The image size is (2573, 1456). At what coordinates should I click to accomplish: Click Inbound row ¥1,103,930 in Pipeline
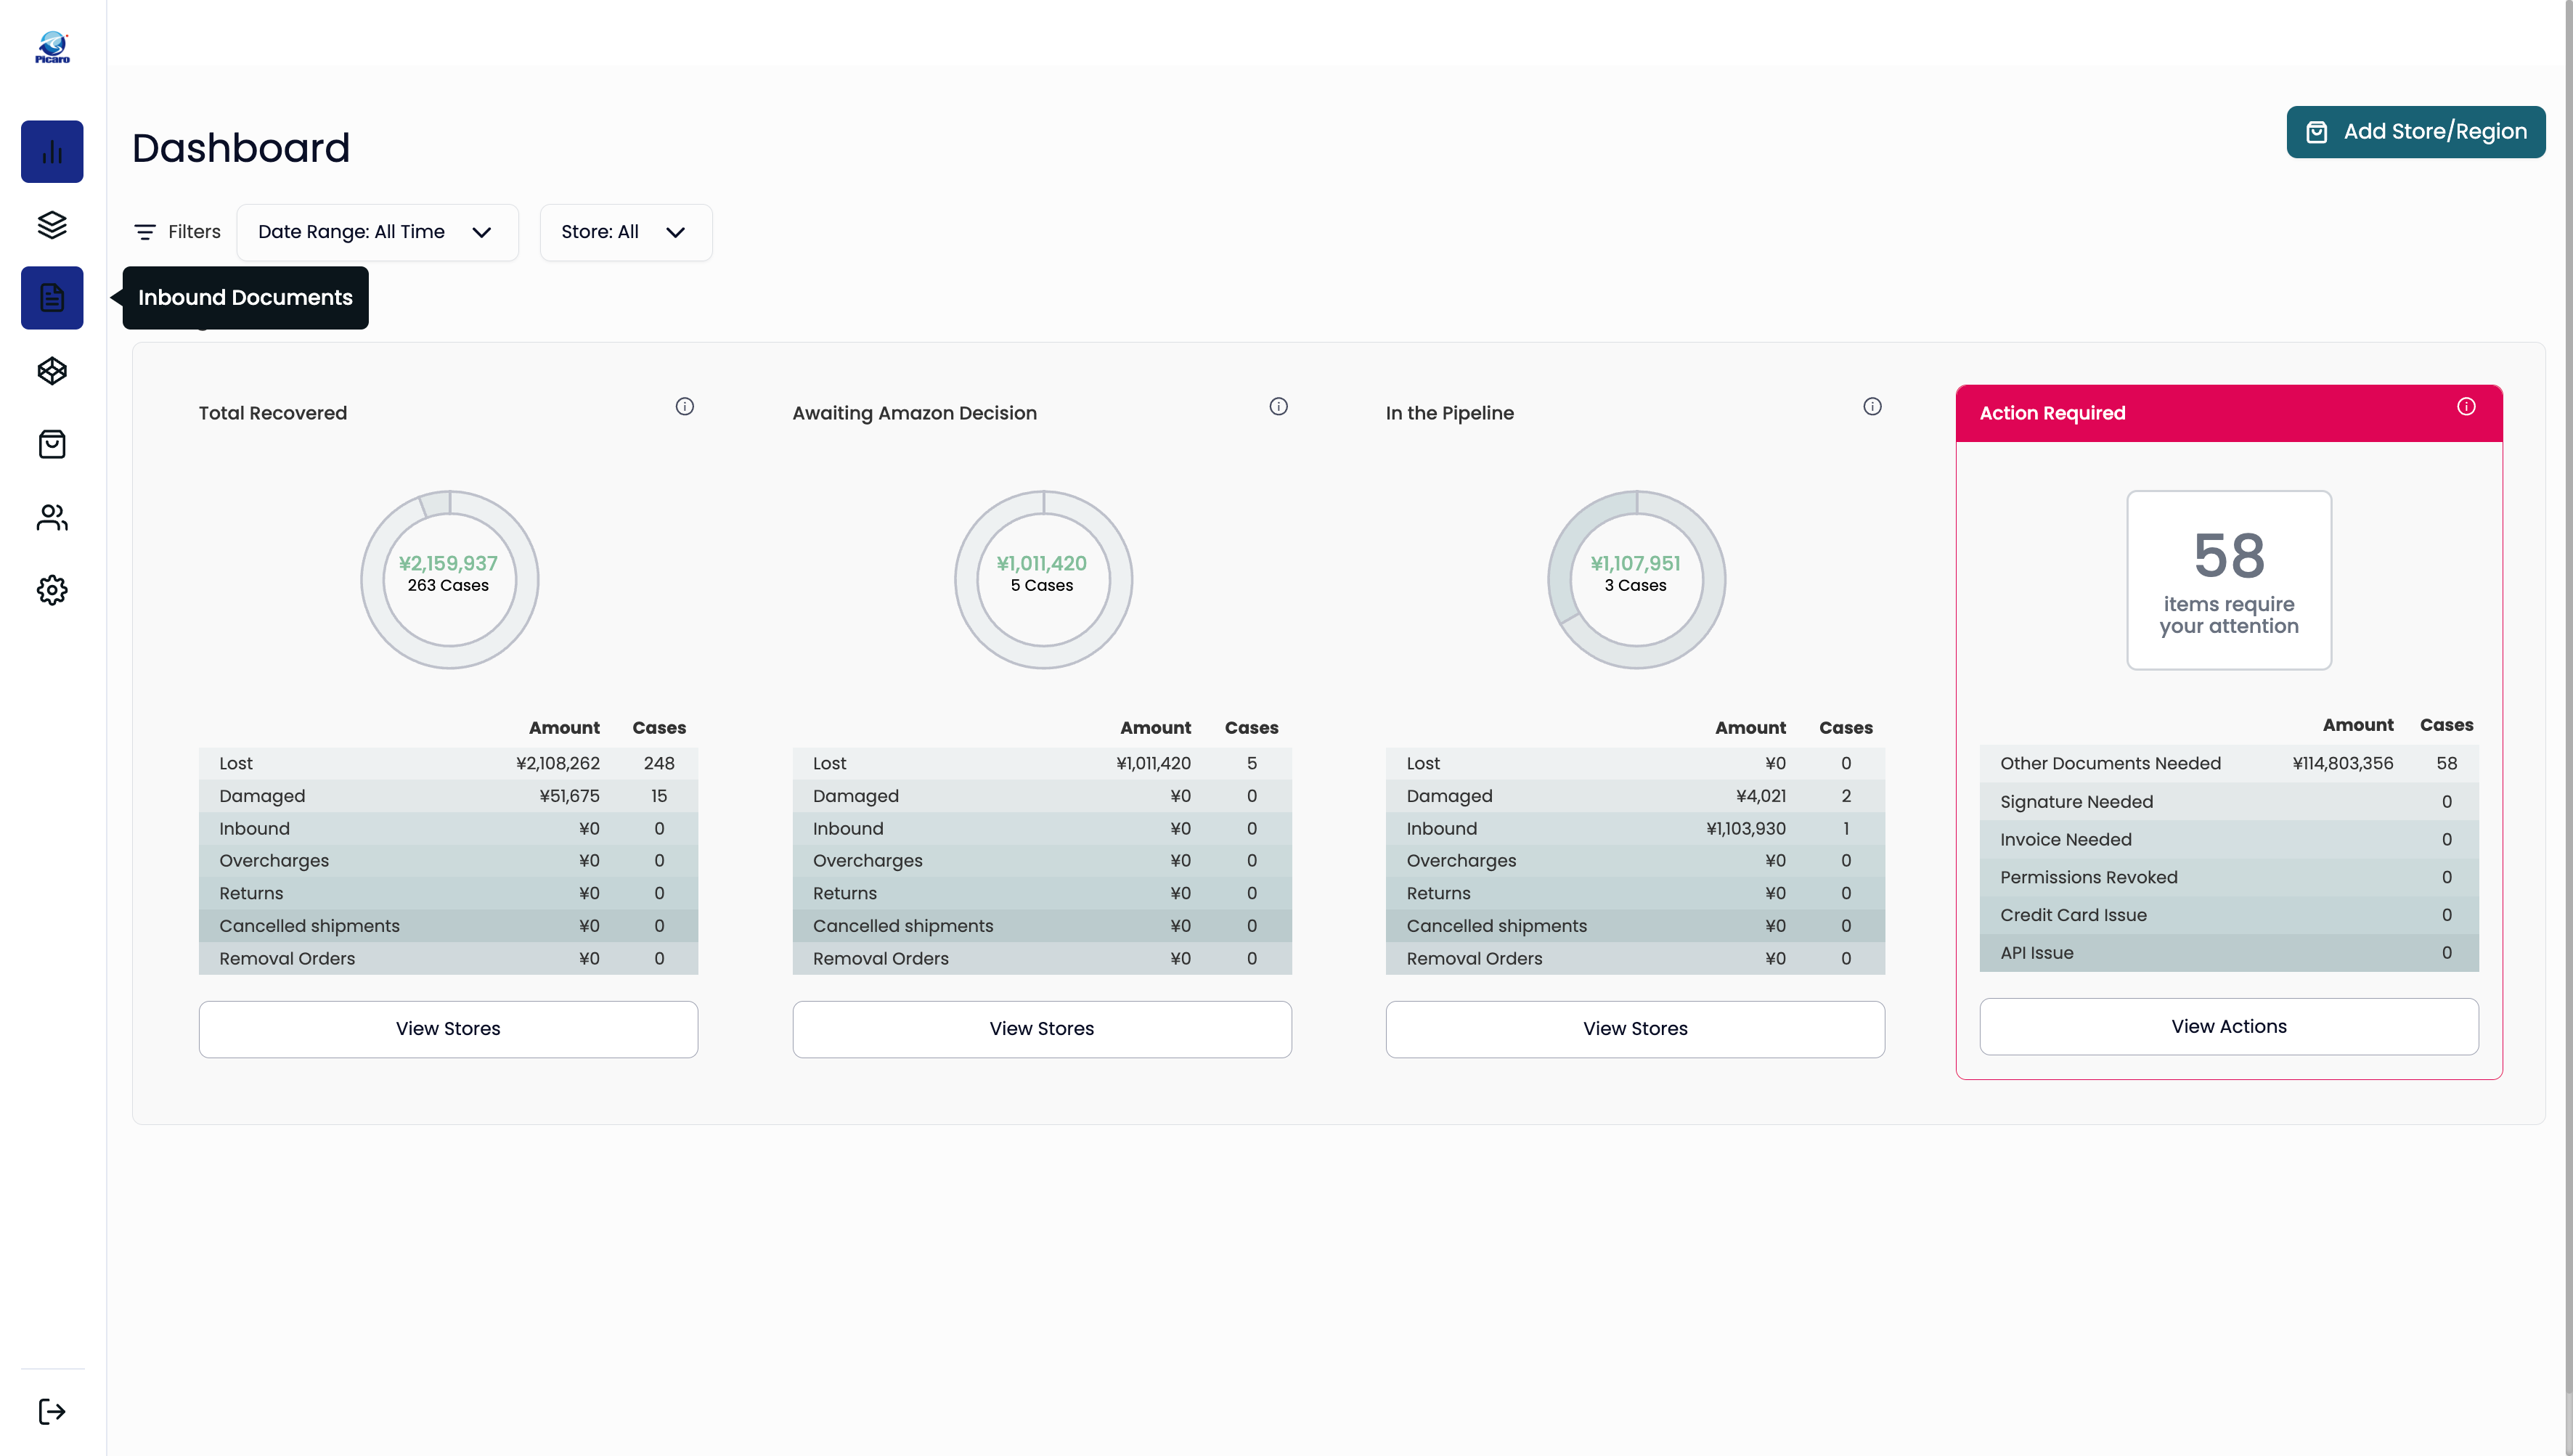(x=1635, y=829)
